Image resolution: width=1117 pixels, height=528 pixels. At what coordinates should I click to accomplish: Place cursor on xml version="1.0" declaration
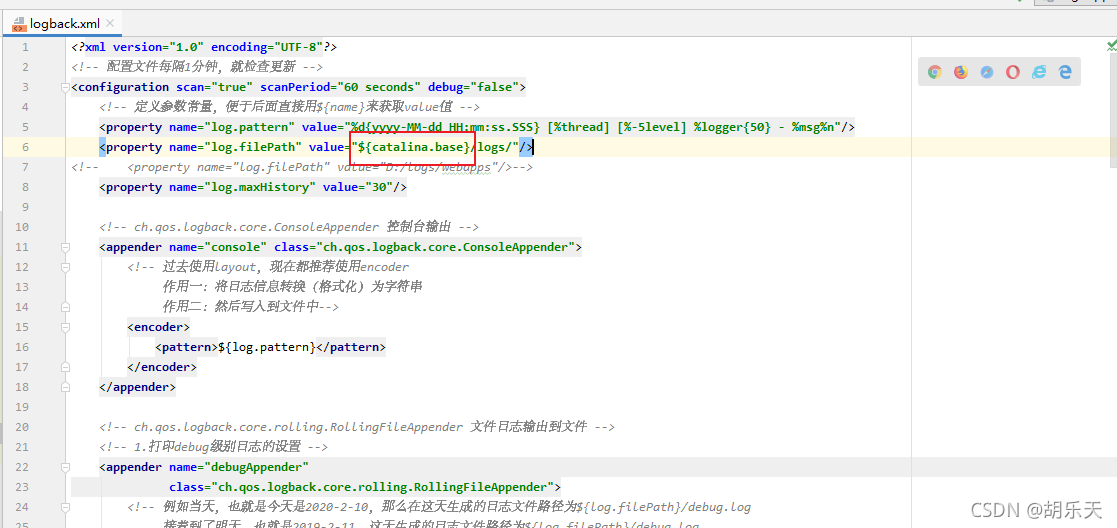pyautogui.click(x=204, y=47)
